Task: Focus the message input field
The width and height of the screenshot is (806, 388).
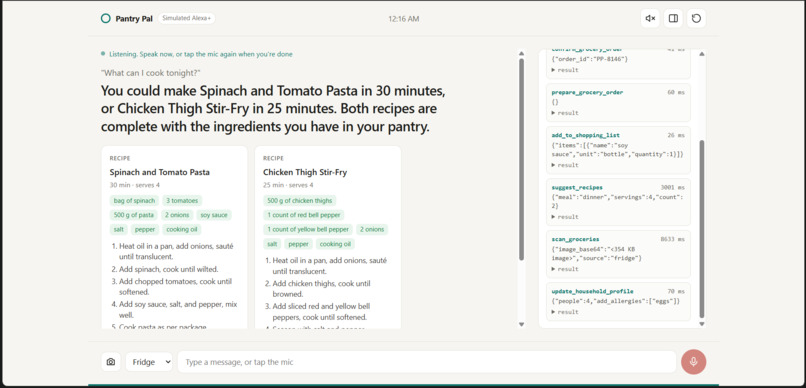Action: click(x=427, y=362)
